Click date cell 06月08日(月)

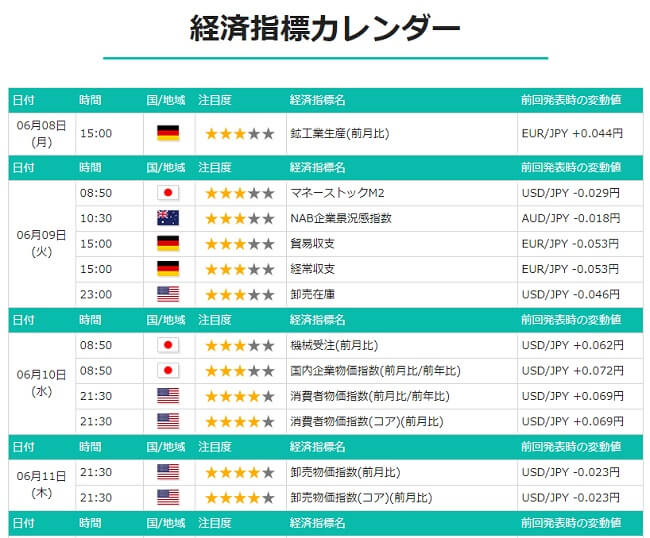pyautogui.click(x=41, y=133)
